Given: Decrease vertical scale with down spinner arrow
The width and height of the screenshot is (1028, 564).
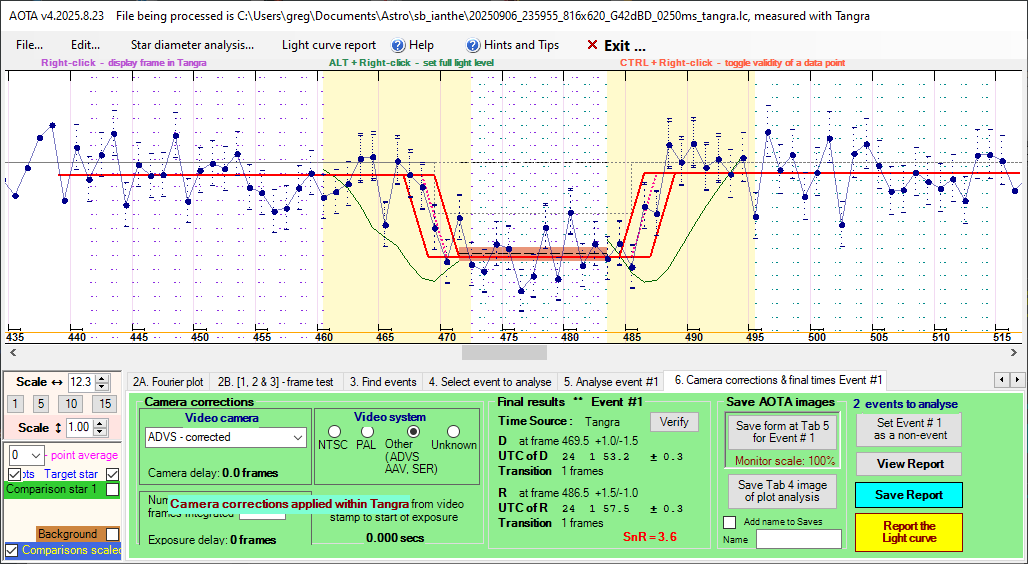Looking at the screenshot, I should coord(101,432).
